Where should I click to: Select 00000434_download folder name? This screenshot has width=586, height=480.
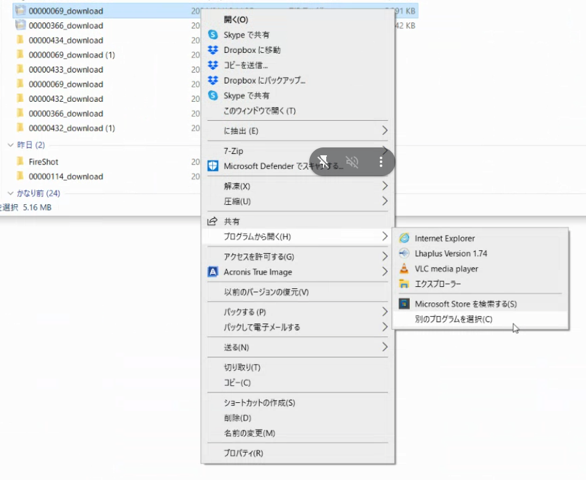tap(66, 40)
